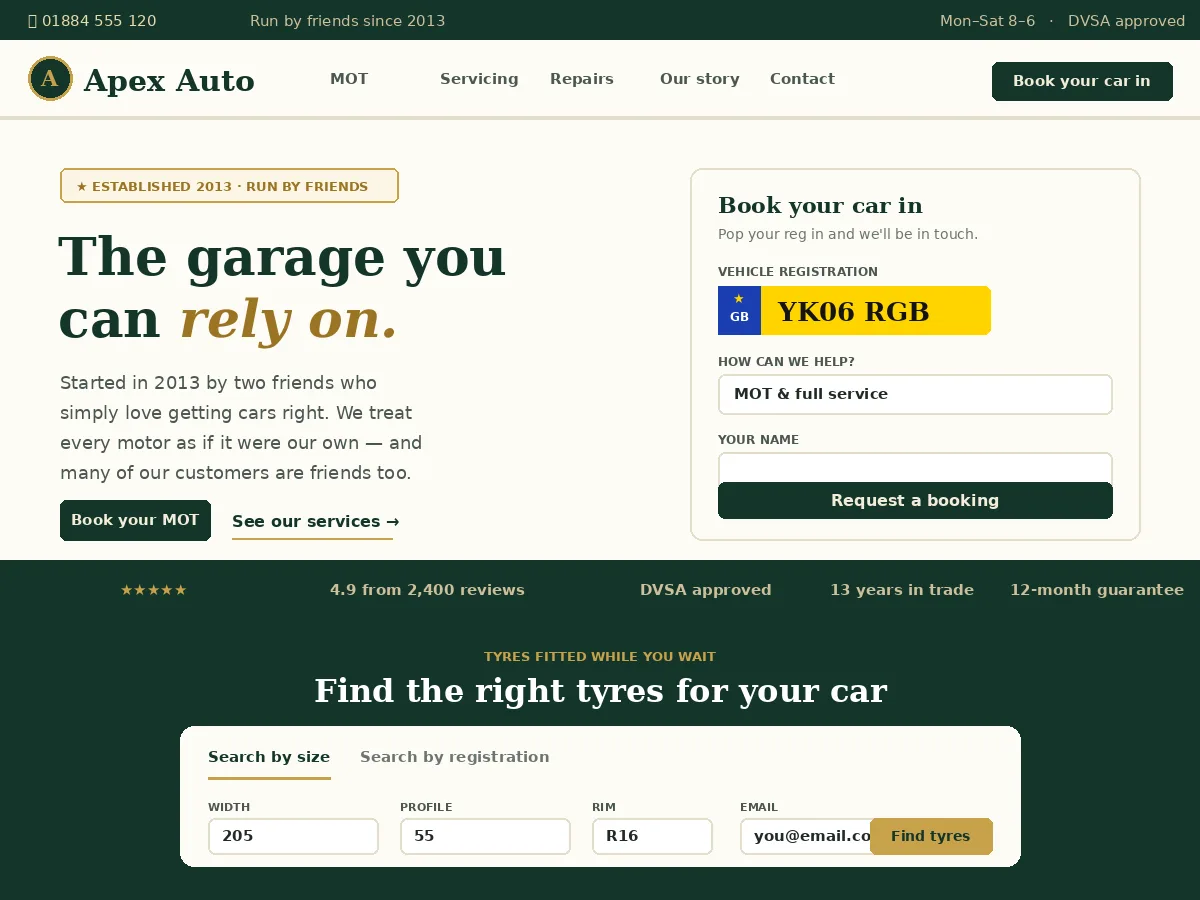Image resolution: width=1200 pixels, height=900 pixels.
Task: Click the tyre search Email input field
Action: [805, 836]
